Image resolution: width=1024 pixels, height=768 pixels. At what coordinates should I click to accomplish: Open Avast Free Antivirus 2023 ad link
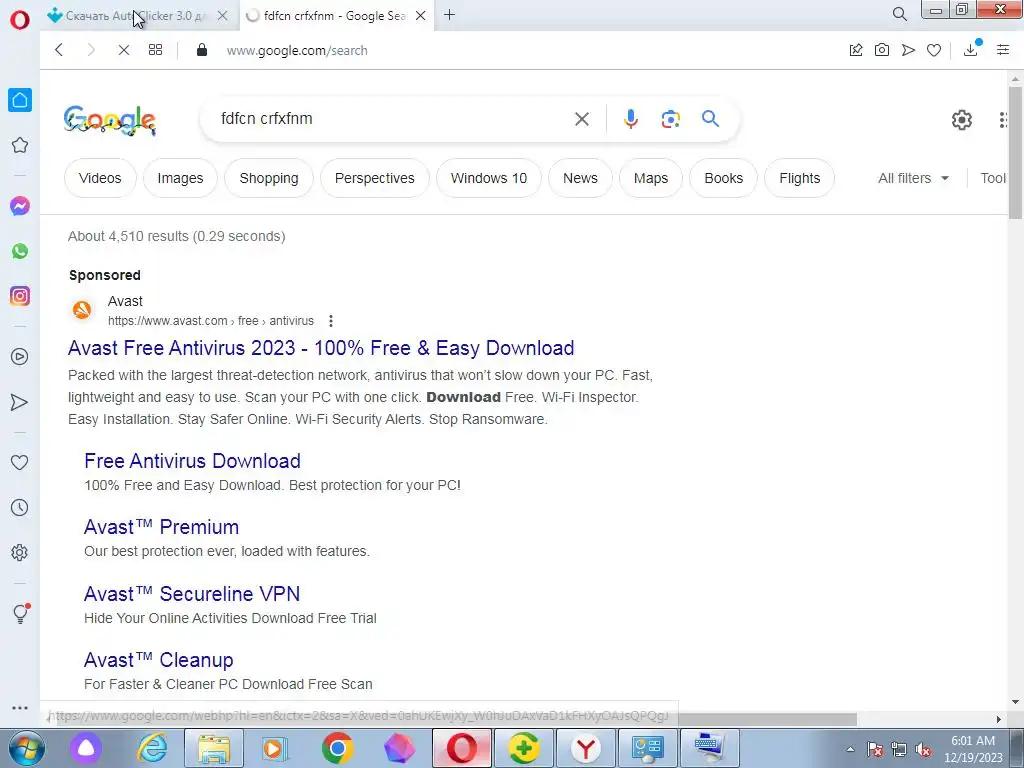(x=321, y=348)
